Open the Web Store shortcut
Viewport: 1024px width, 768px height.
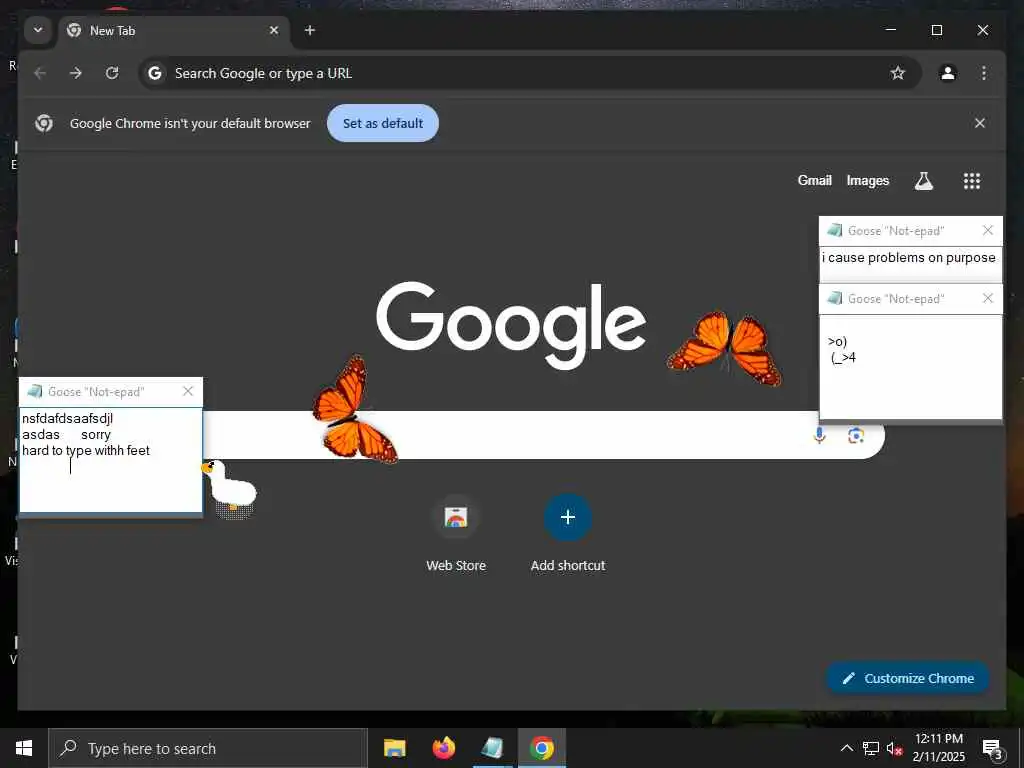(x=456, y=533)
